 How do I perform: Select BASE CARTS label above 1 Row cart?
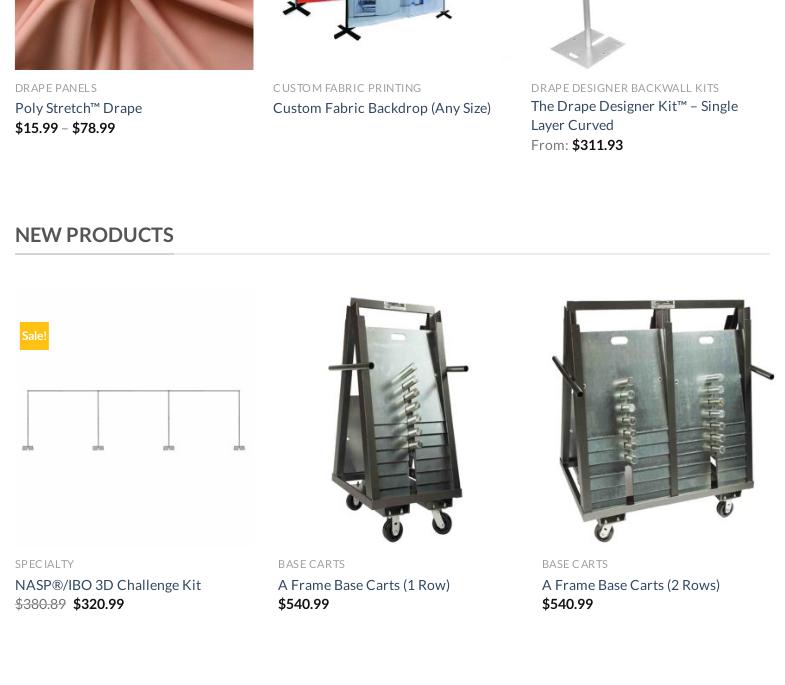coord(311,564)
